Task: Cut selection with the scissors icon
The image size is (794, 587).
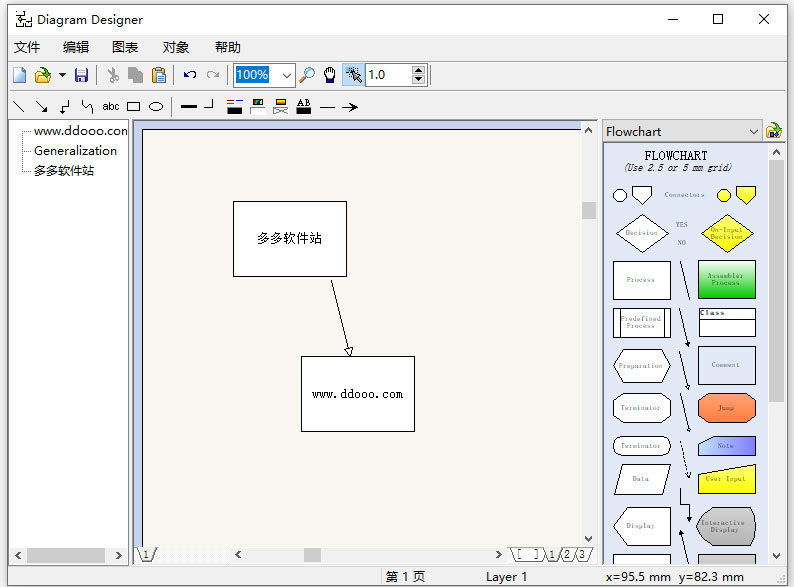Action: 113,75
